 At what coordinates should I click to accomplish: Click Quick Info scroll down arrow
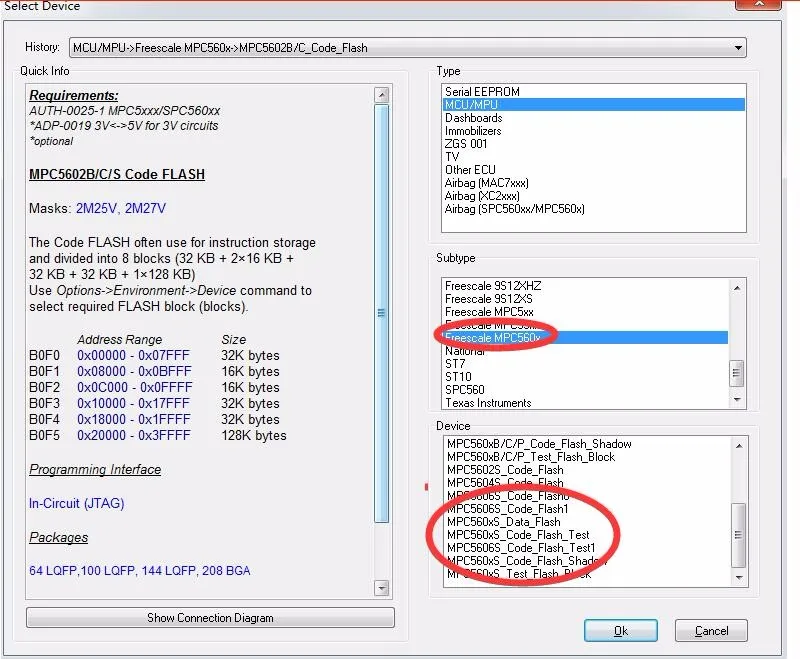coord(381,588)
